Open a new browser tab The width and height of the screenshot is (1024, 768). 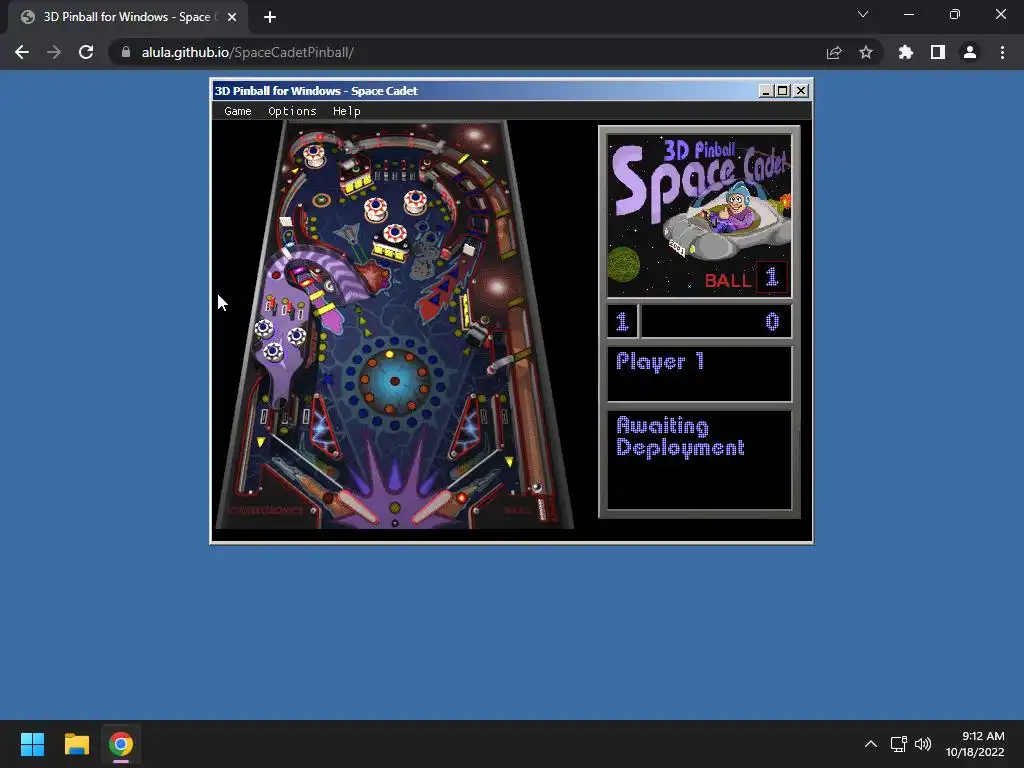coord(270,17)
